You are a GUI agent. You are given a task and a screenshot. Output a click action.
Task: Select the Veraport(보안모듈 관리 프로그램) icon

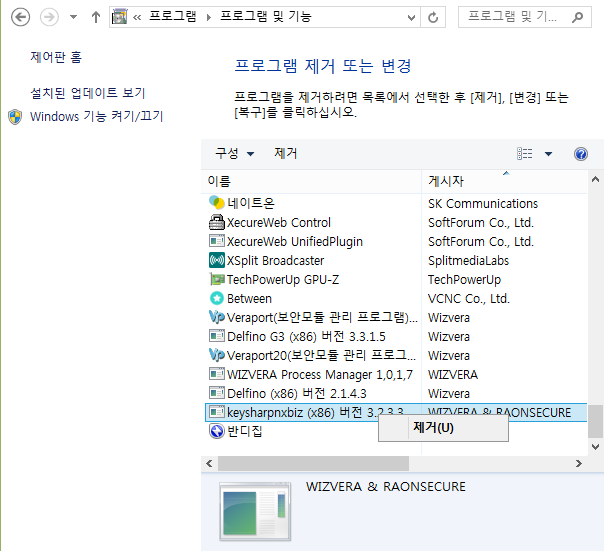216,317
